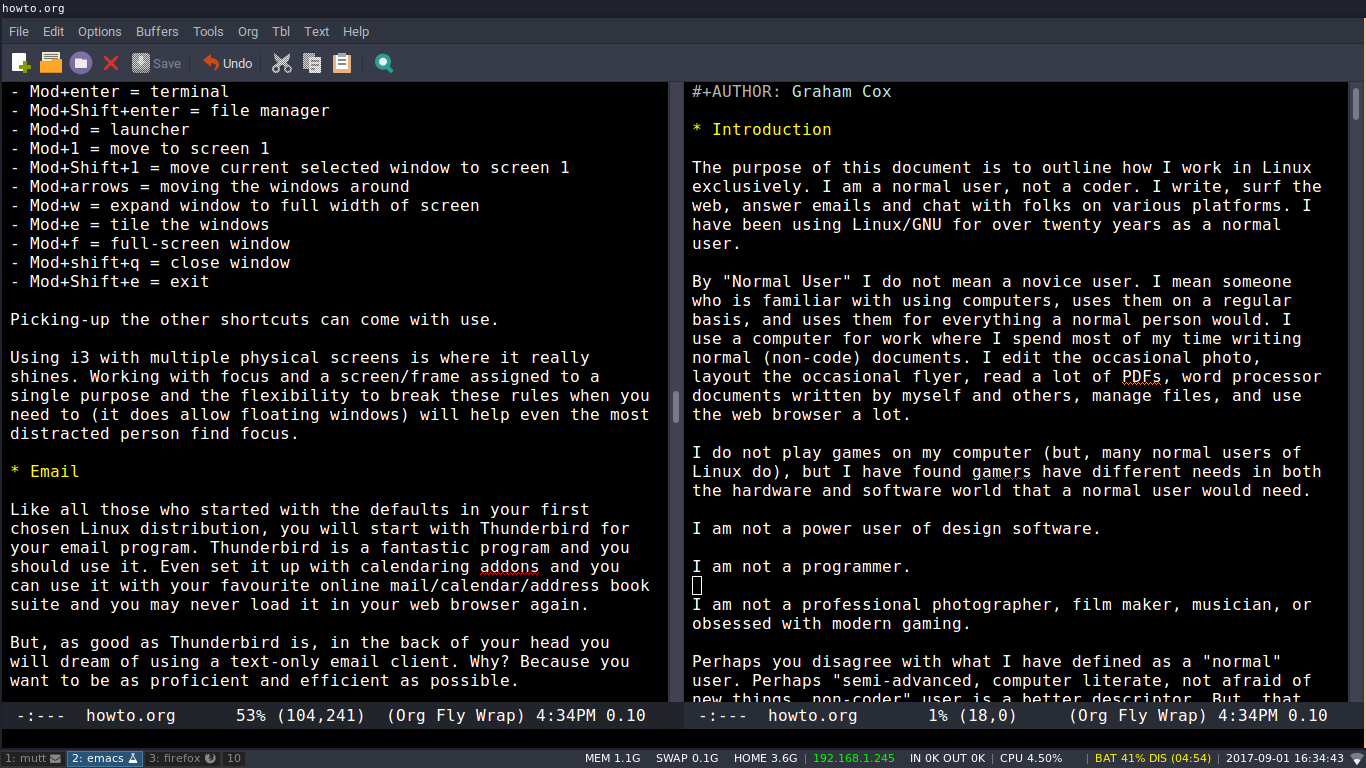Click the SWAP 0.1G status entry
The width and height of the screenshot is (1366, 768).
687,758
